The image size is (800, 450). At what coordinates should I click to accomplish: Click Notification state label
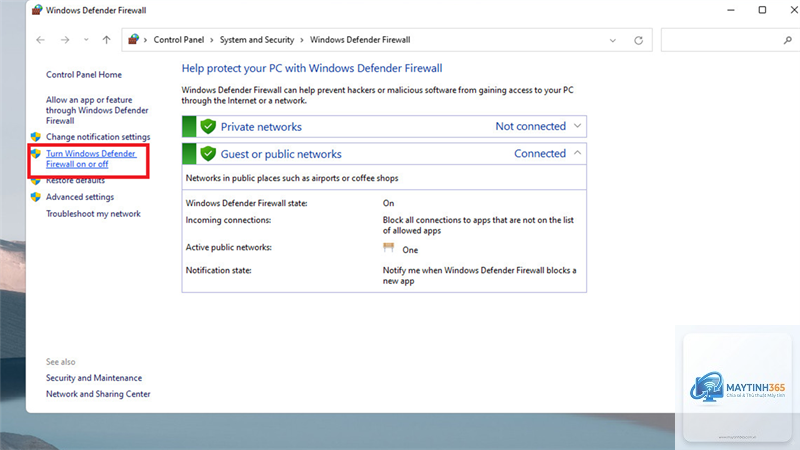[218, 270]
